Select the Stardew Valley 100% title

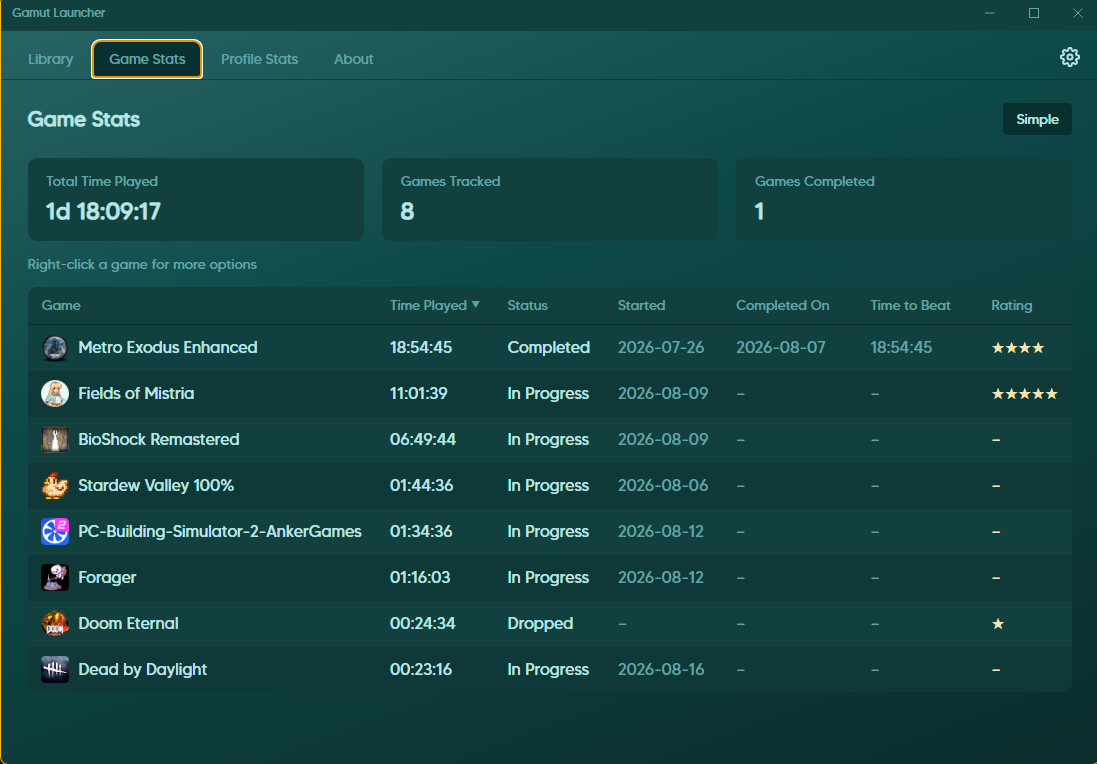[x=156, y=486]
